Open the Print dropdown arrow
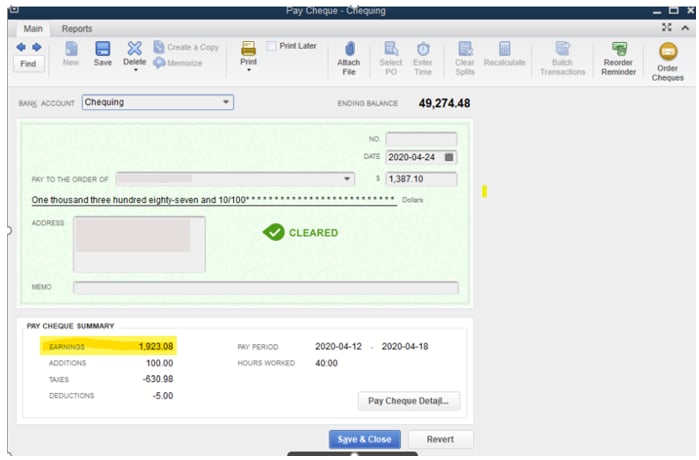699x460 pixels. (x=249, y=70)
